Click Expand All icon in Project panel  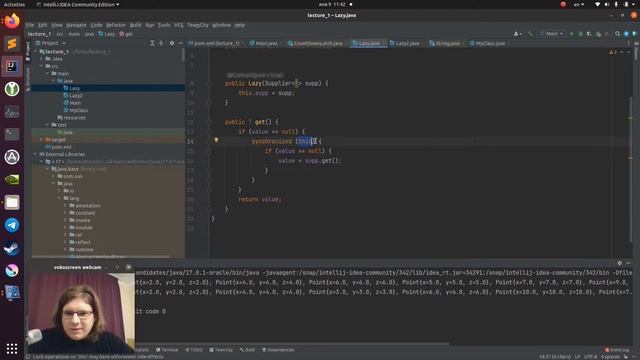point(152,43)
